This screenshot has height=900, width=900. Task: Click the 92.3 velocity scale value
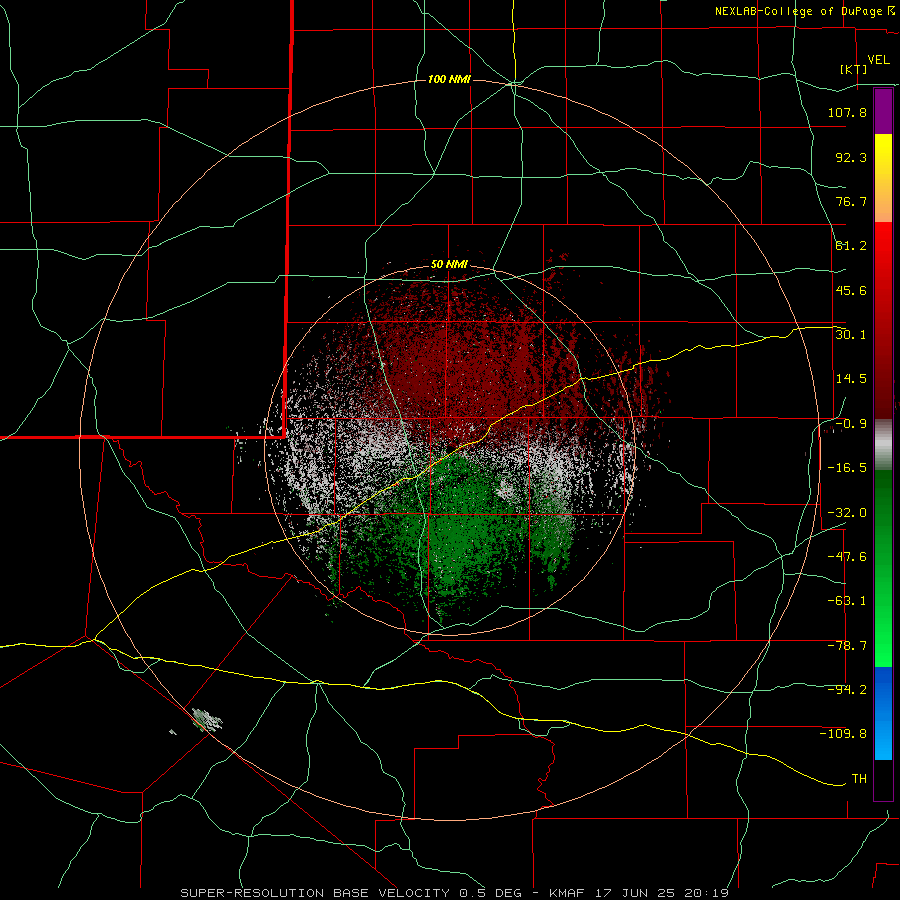pos(851,157)
